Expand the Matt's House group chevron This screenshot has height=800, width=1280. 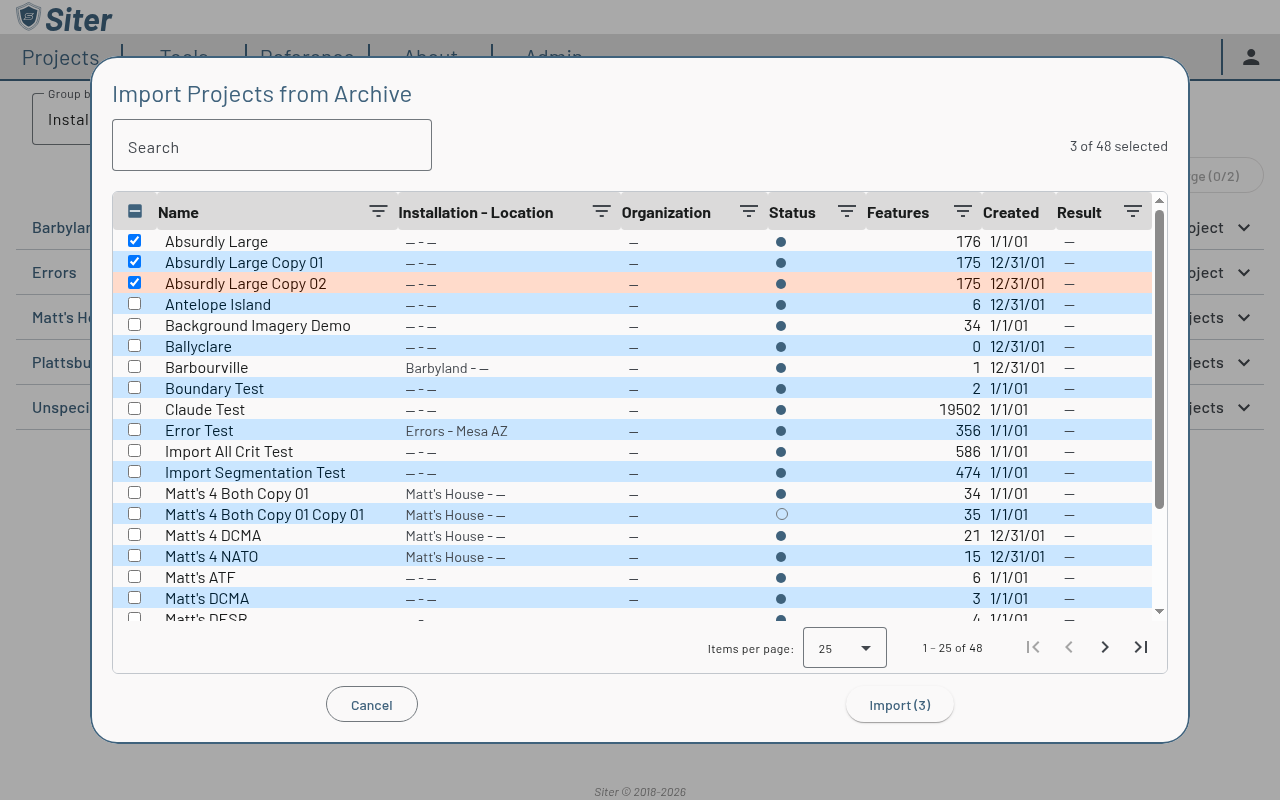point(1244,318)
